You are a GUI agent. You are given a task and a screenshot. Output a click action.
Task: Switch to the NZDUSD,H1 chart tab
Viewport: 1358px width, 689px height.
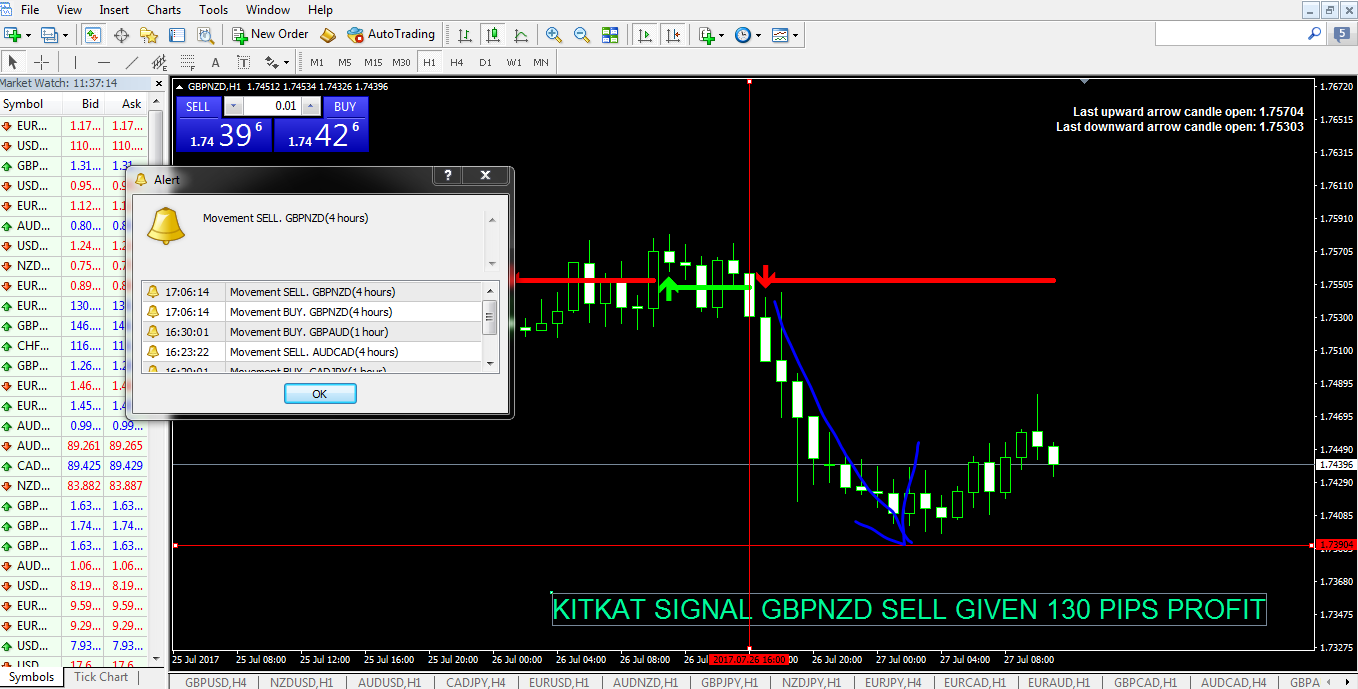[304, 682]
